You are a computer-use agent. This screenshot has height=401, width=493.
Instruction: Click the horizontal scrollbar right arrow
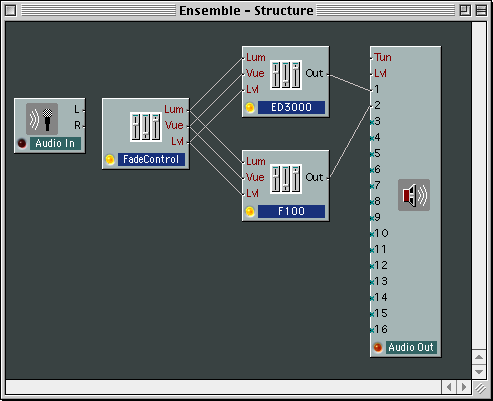[464, 387]
